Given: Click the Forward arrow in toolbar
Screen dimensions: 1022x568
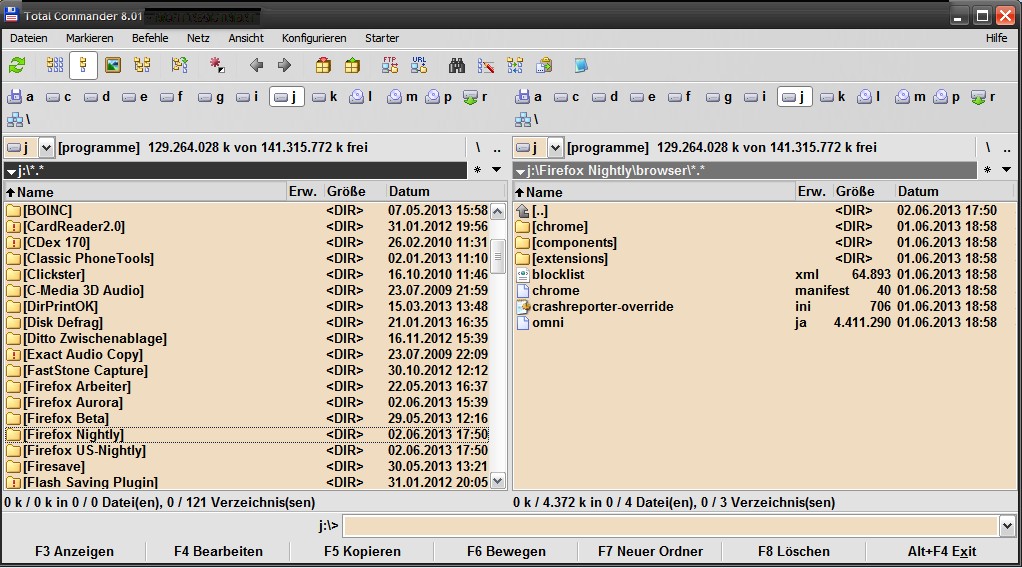Looking at the screenshot, I should point(284,66).
